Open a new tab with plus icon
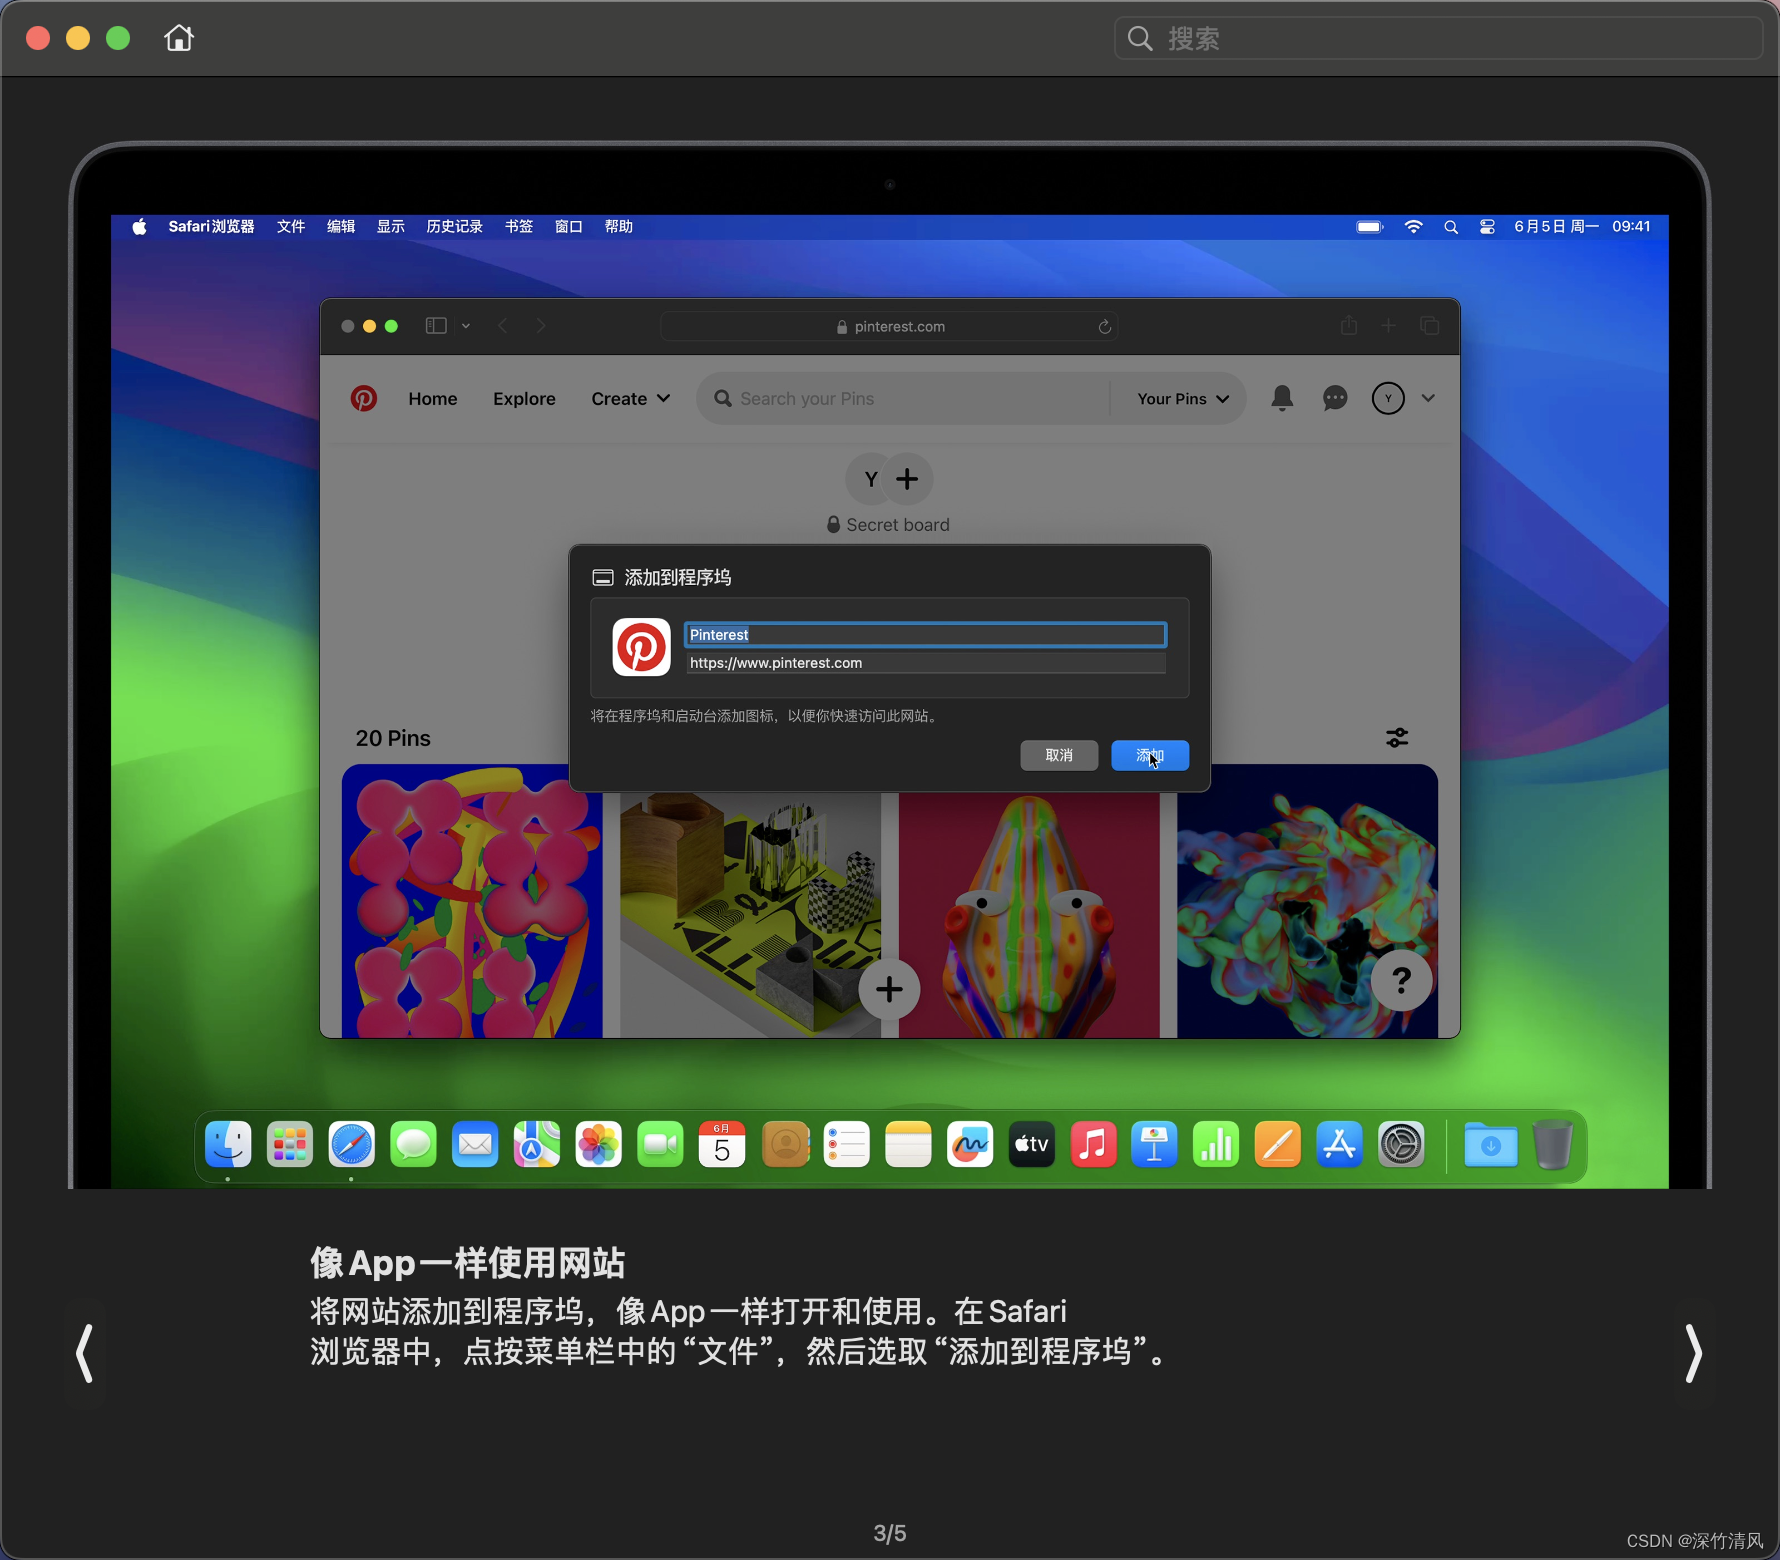 pos(1389,326)
